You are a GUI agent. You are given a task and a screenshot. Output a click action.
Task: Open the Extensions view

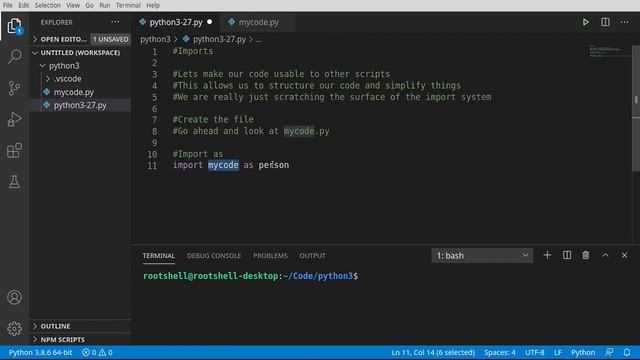point(14,151)
